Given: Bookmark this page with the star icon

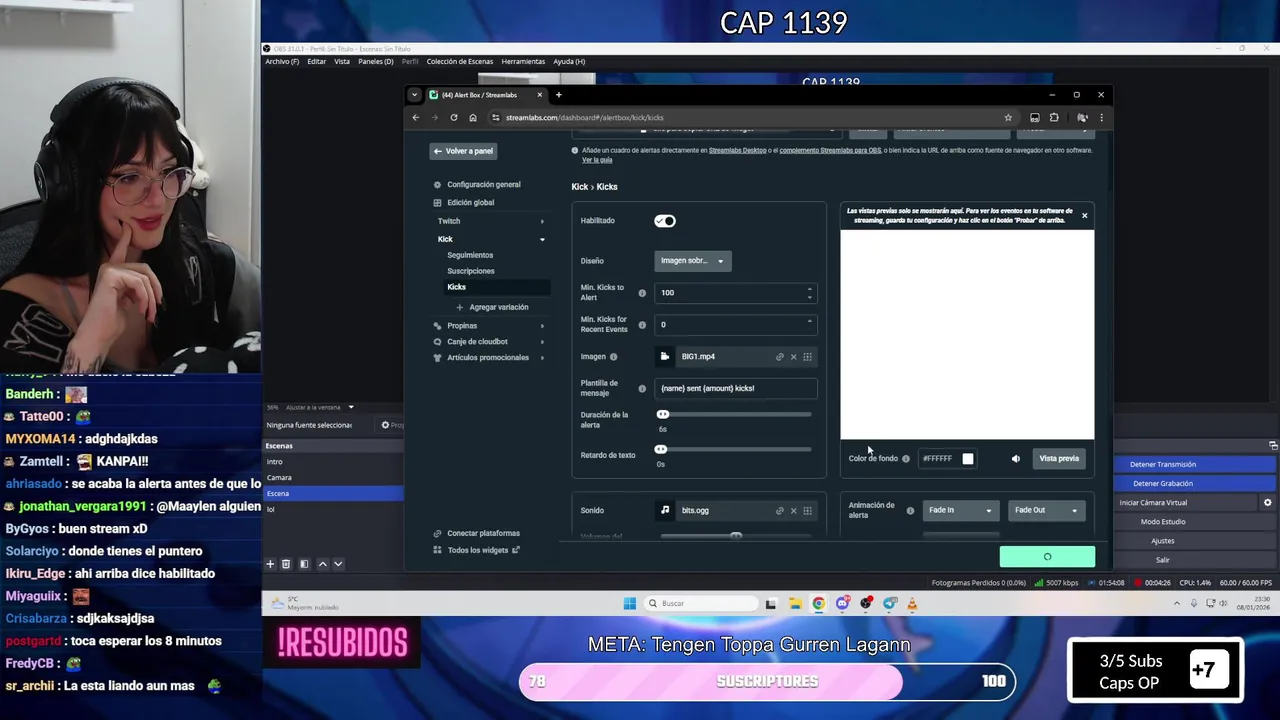Looking at the screenshot, I should (1008, 117).
